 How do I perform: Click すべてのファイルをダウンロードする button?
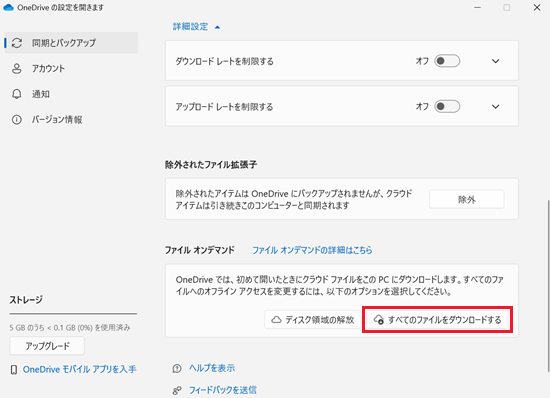click(437, 319)
